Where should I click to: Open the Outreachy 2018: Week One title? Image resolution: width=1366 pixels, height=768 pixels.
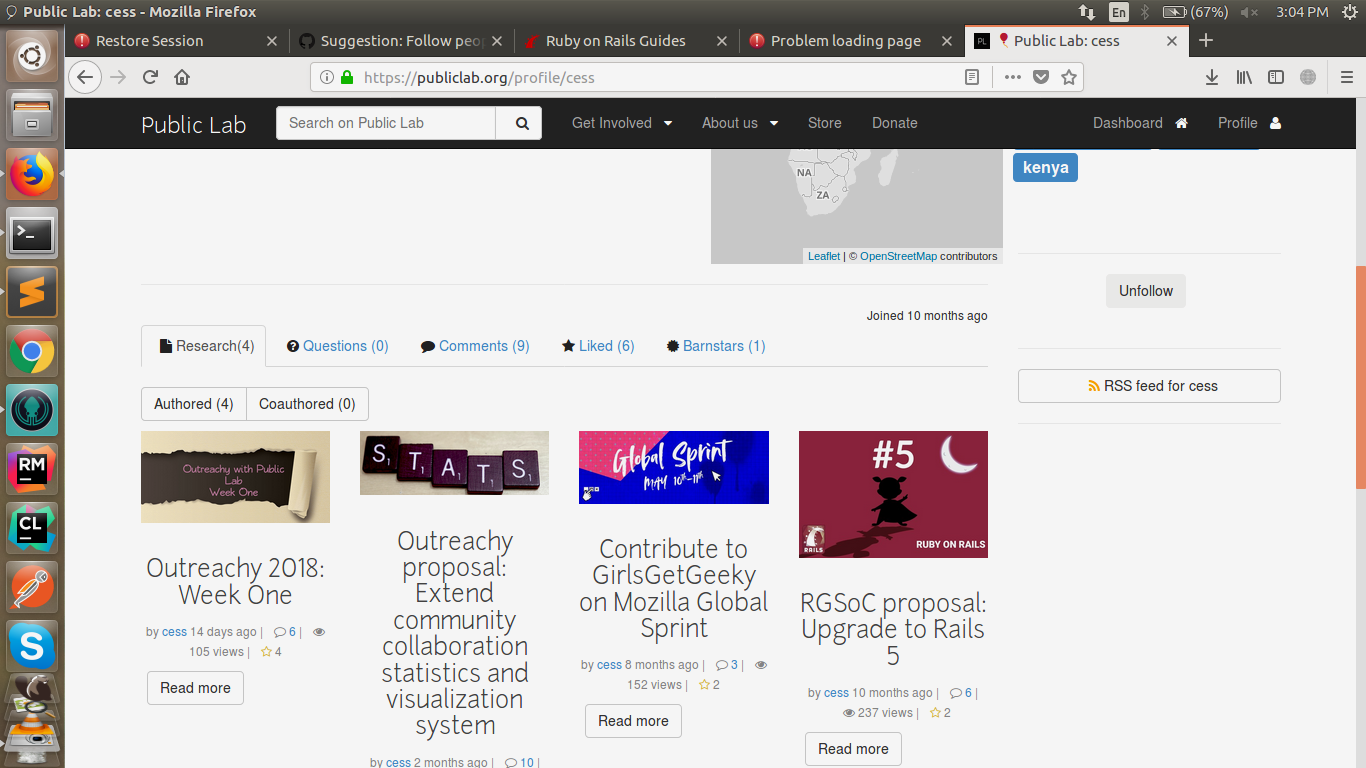(x=235, y=581)
